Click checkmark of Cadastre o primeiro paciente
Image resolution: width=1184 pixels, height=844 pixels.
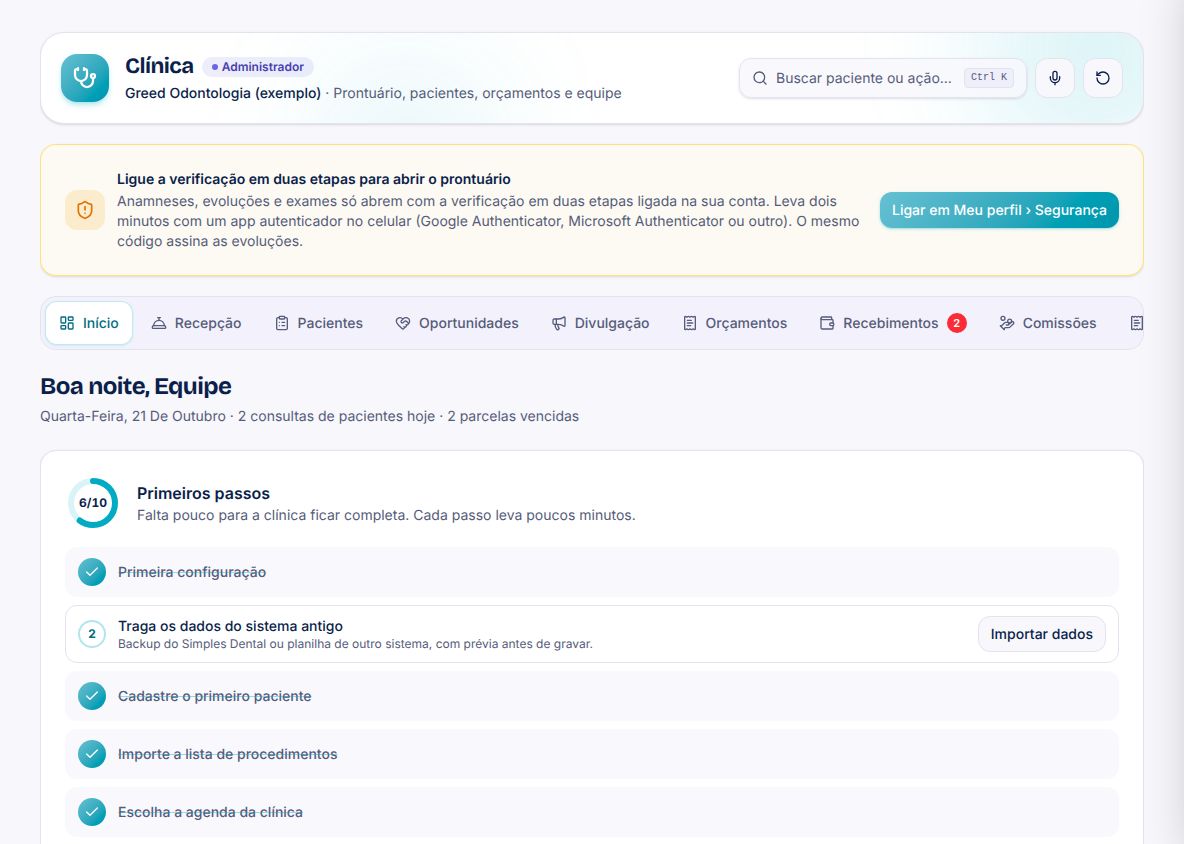pyautogui.click(x=92, y=696)
